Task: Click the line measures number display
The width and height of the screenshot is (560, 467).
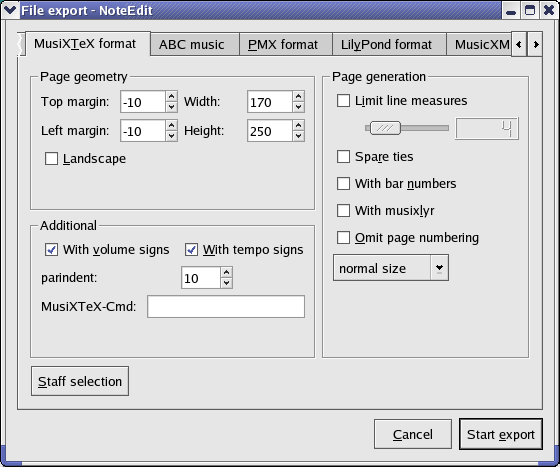Action: tap(487, 128)
